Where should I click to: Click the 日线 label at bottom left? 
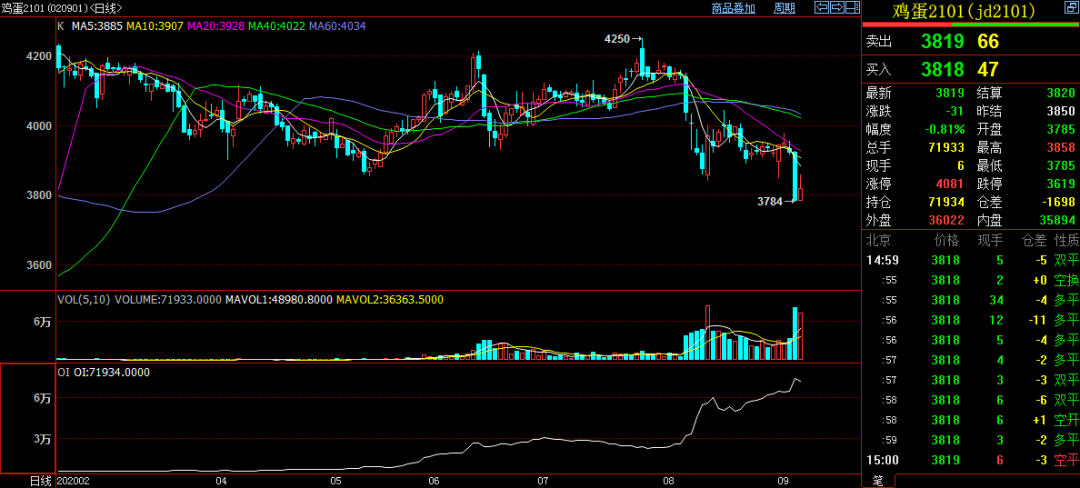point(40,480)
